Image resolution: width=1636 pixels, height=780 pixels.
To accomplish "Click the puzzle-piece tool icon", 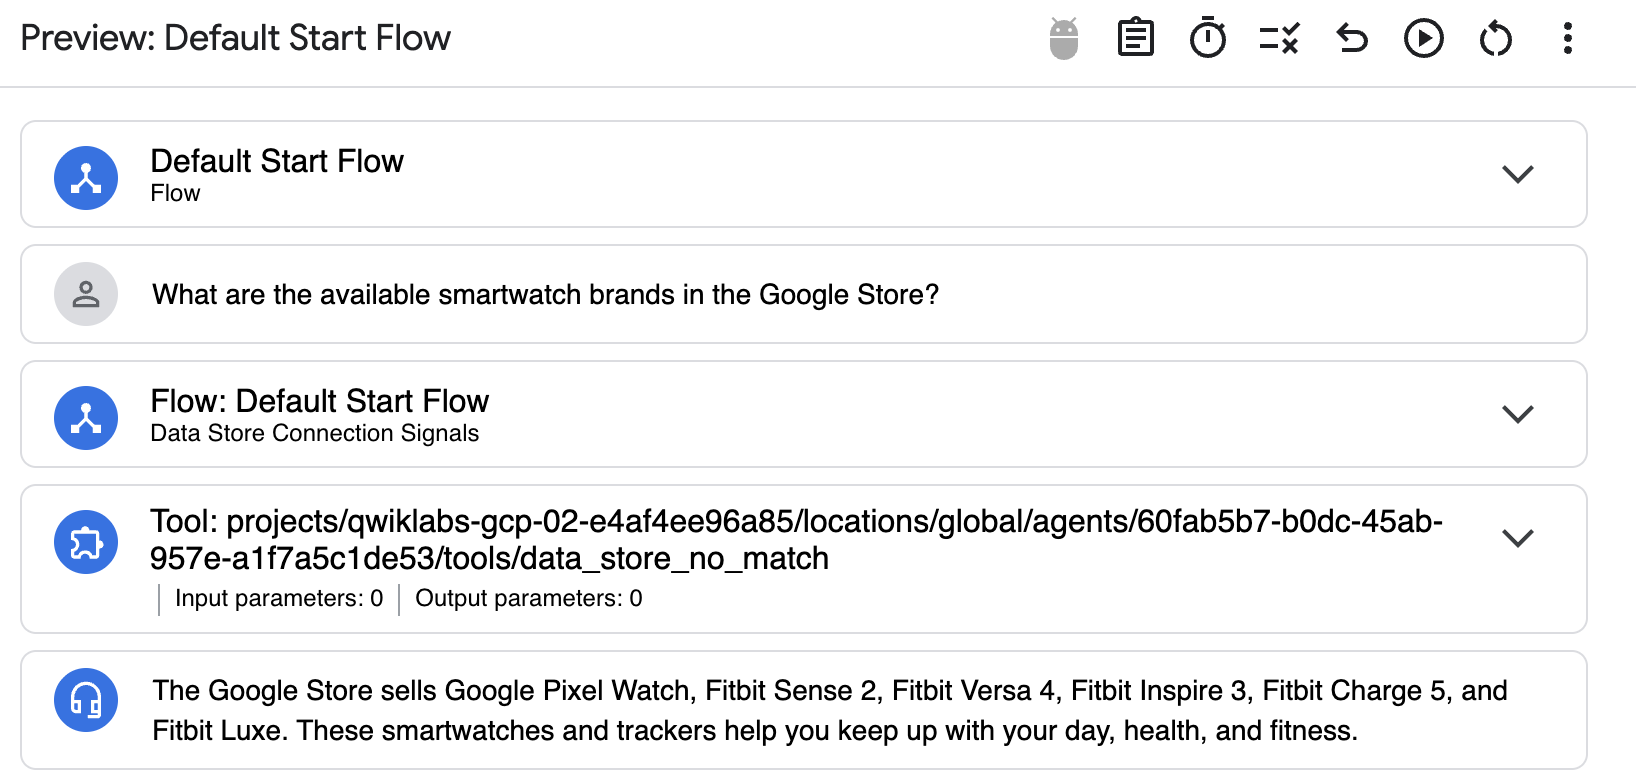I will tap(86, 542).
